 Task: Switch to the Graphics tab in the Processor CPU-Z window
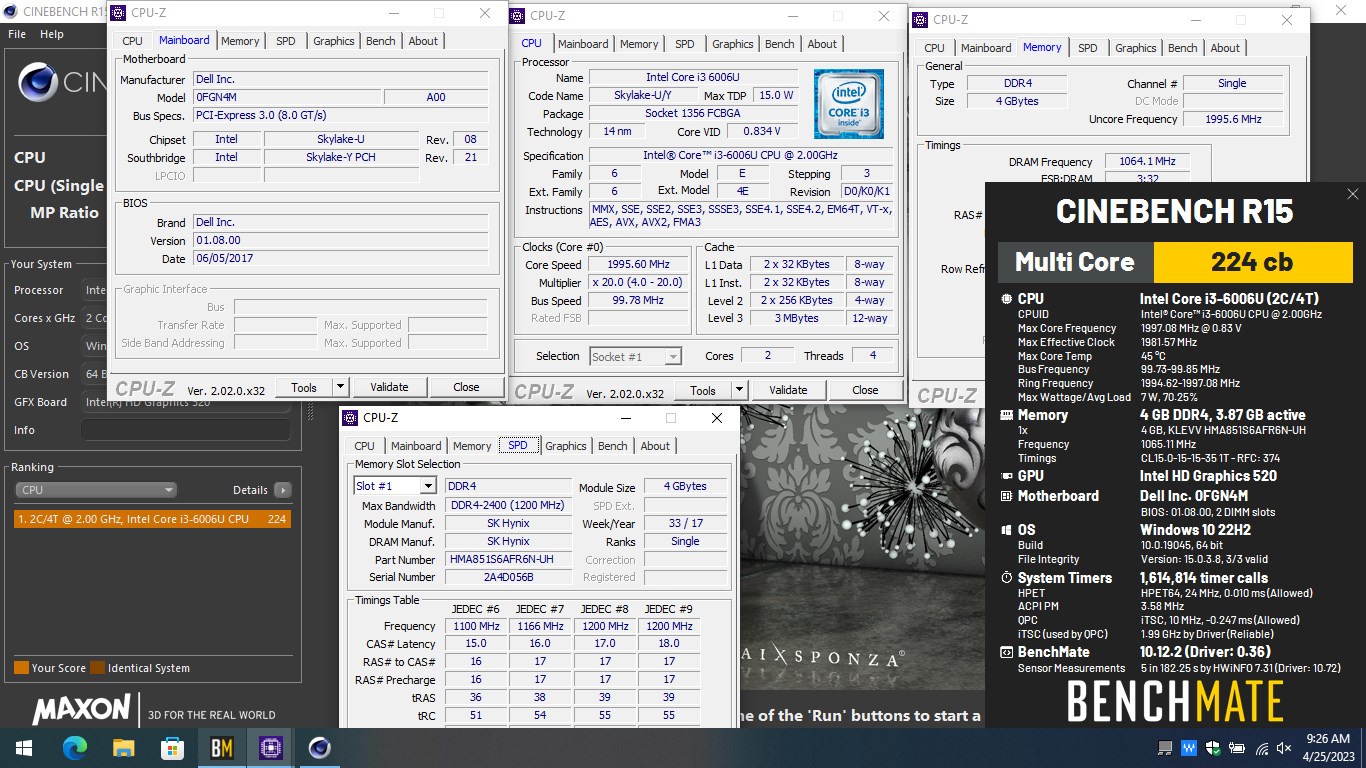(733, 44)
